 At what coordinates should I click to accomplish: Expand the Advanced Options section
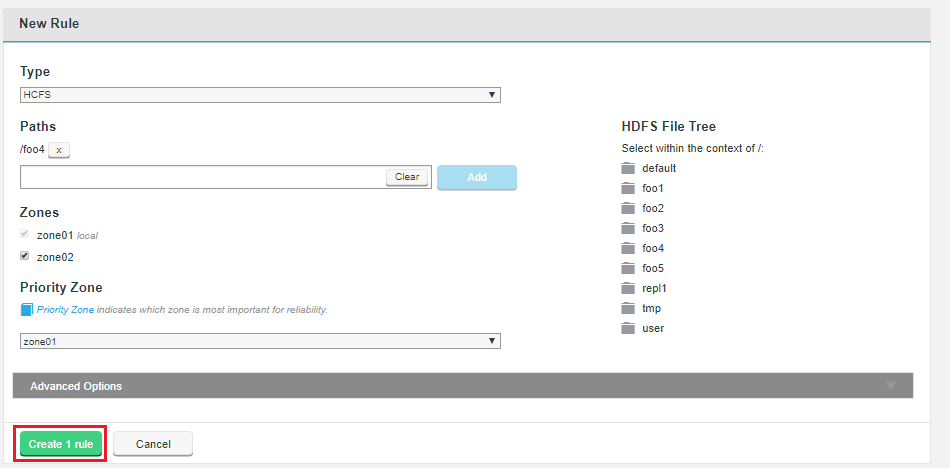coord(463,386)
